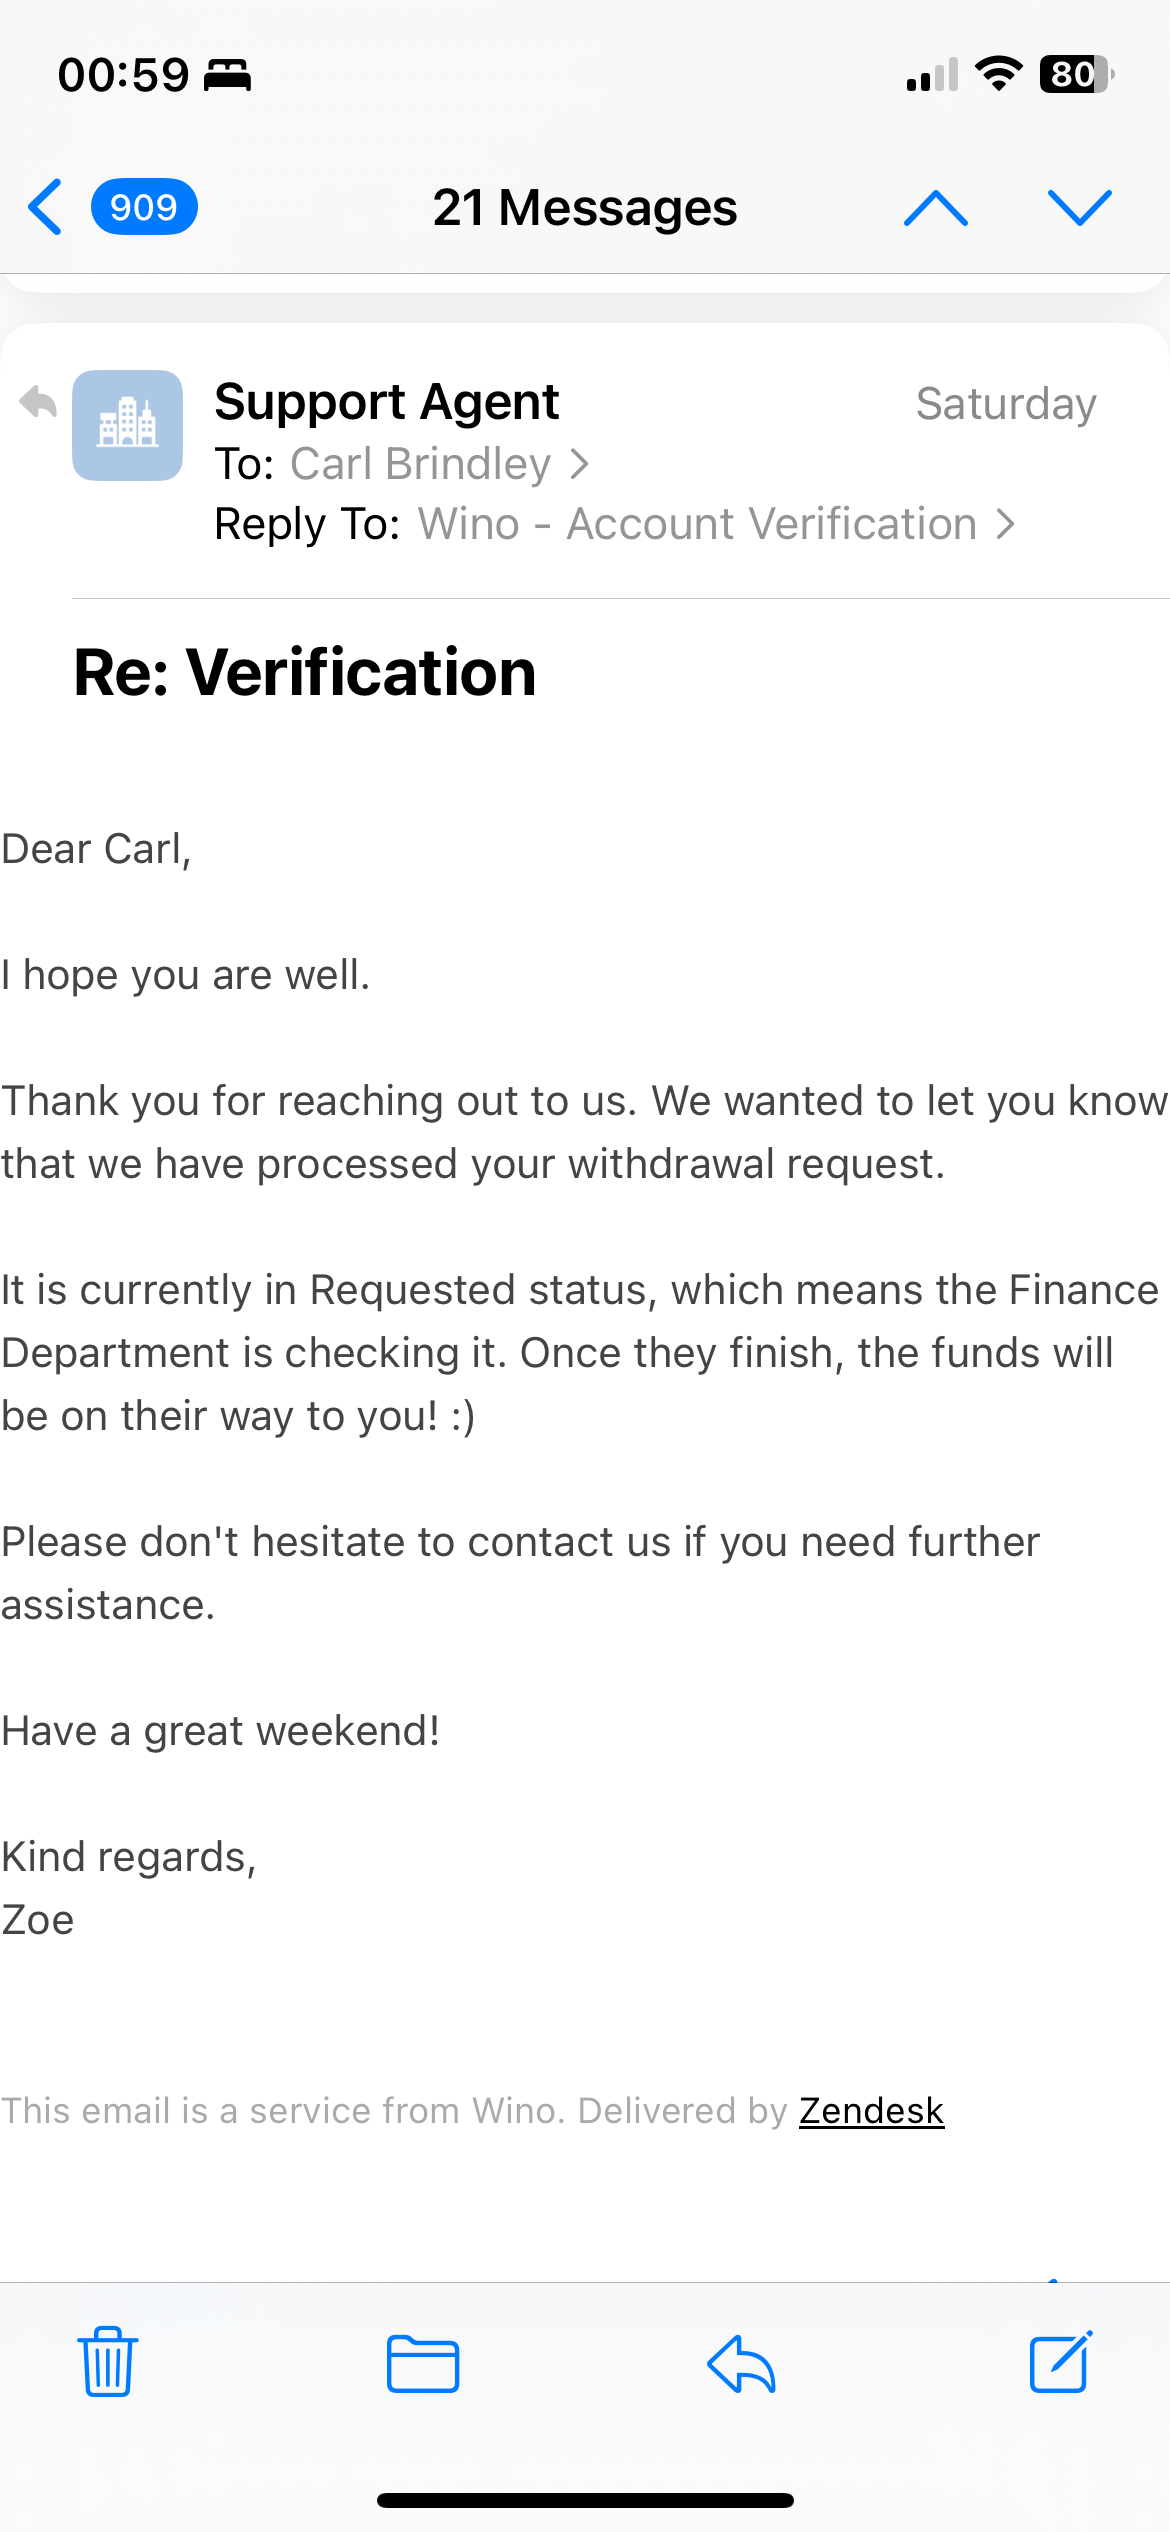Screen dimensions: 1170x2532
Task: Tap the battery level indicator
Action: click(x=1076, y=74)
